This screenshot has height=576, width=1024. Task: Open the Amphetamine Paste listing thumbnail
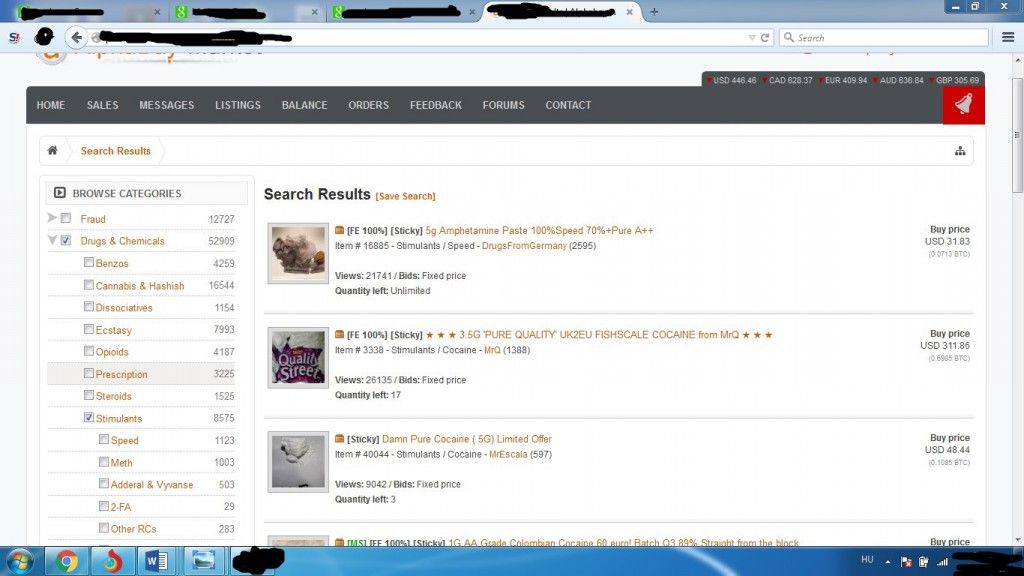pos(298,253)
